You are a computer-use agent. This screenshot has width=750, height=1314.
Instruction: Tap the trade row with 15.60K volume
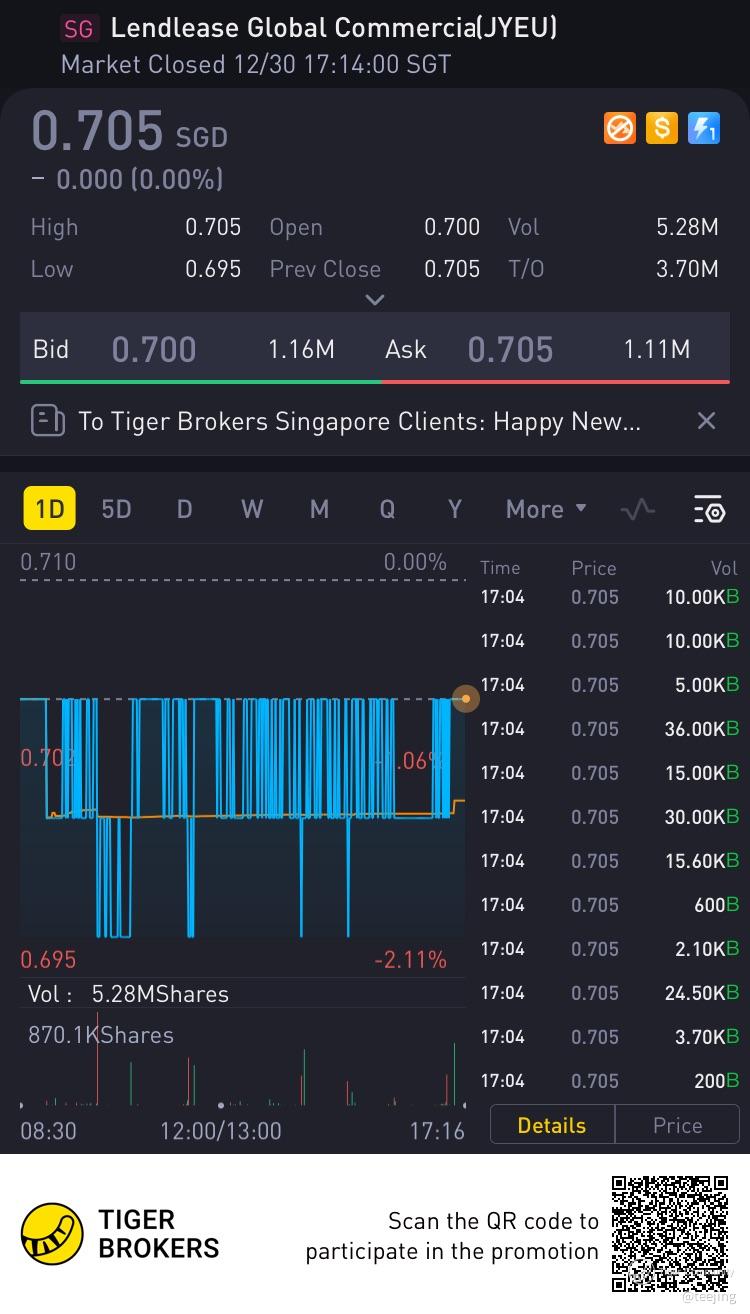tap(610, 861)
